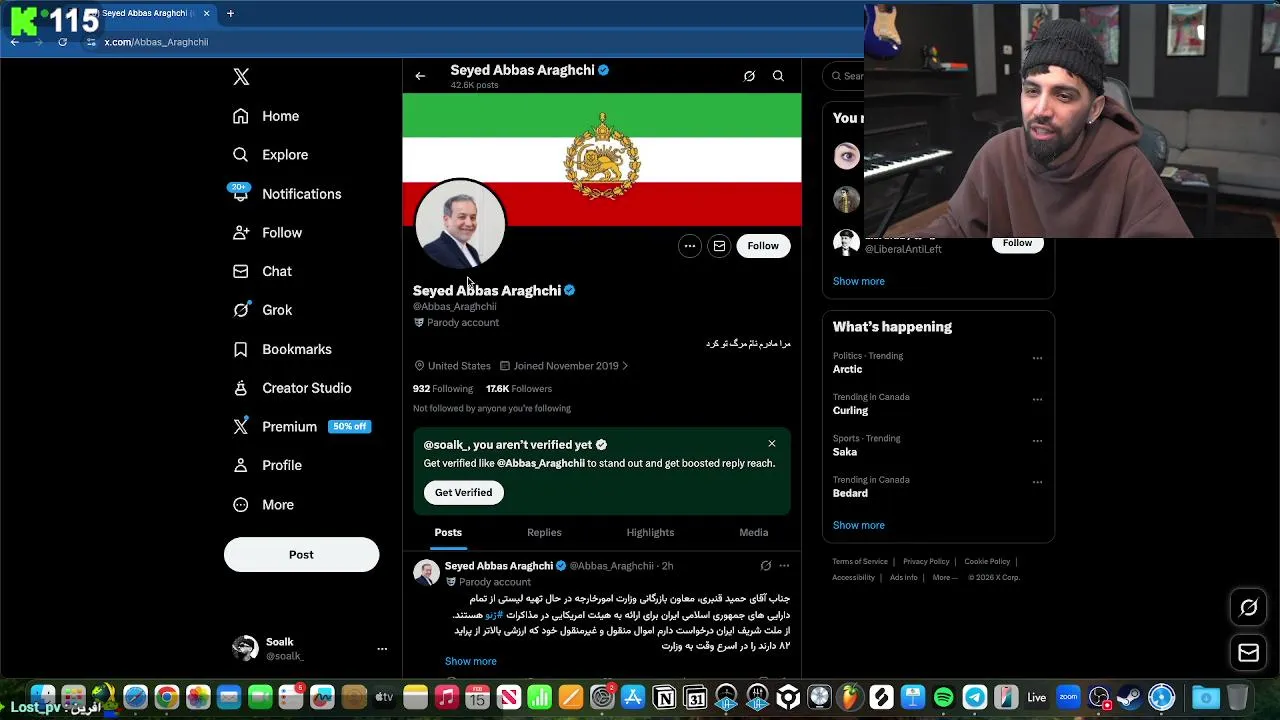
Task: Open the floating Messages envelope button
Action: [x=1248, y=654]
